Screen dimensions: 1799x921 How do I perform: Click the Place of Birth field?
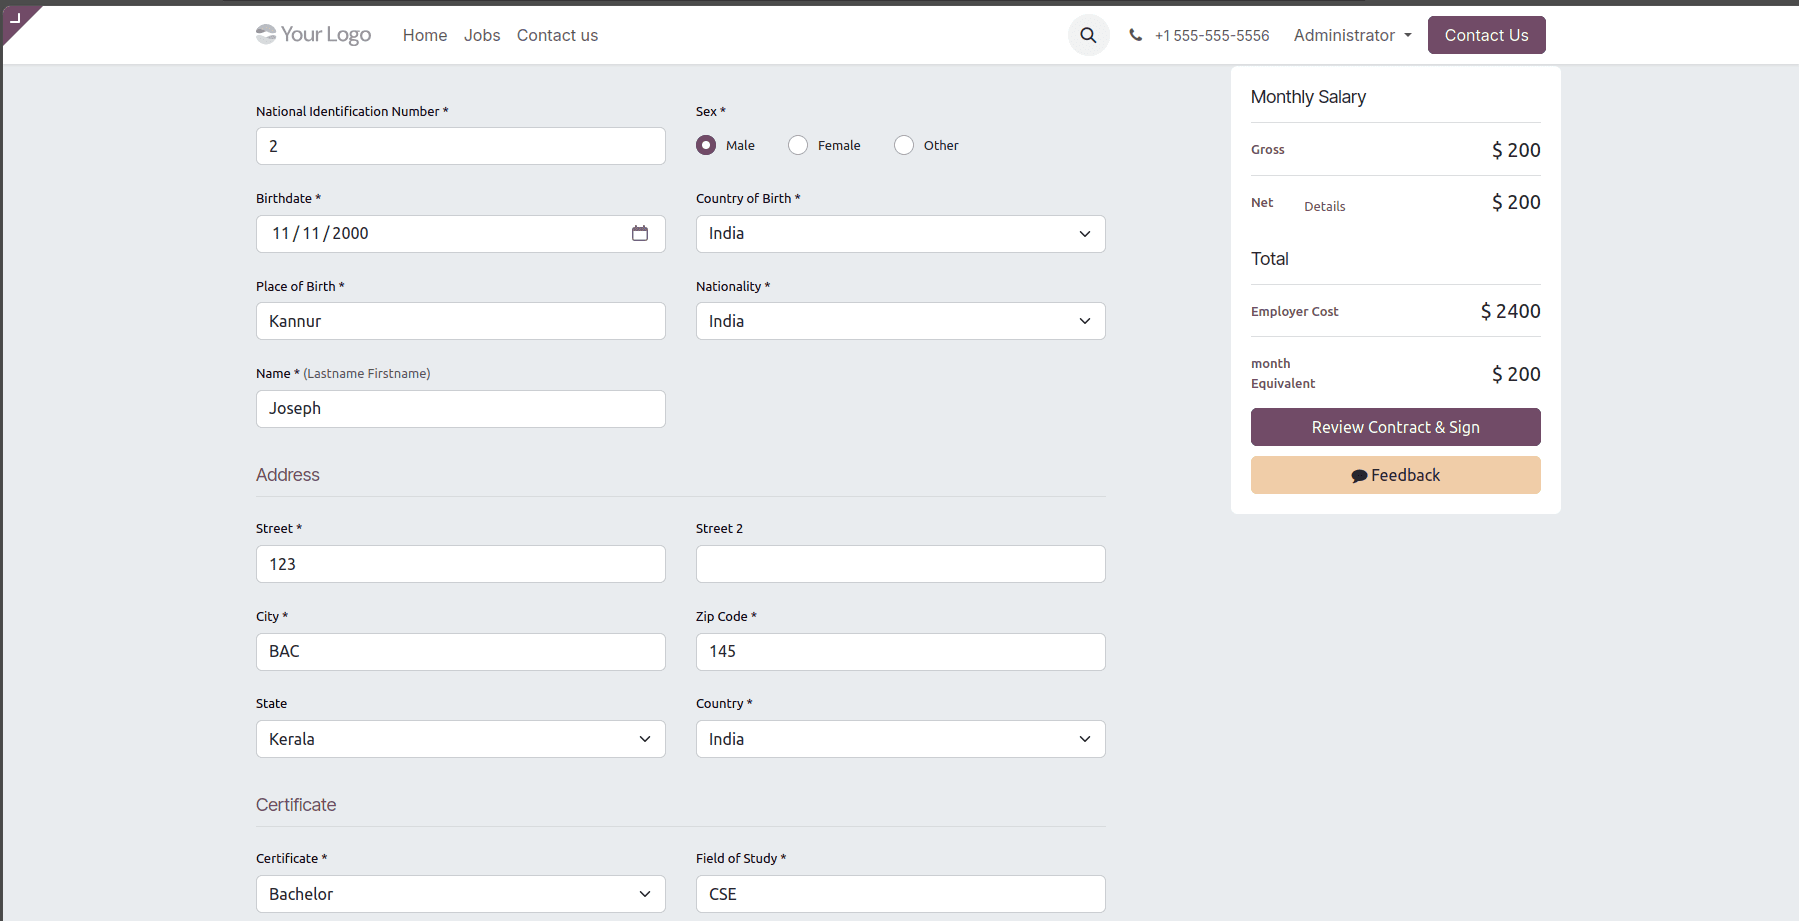point(460,321)
